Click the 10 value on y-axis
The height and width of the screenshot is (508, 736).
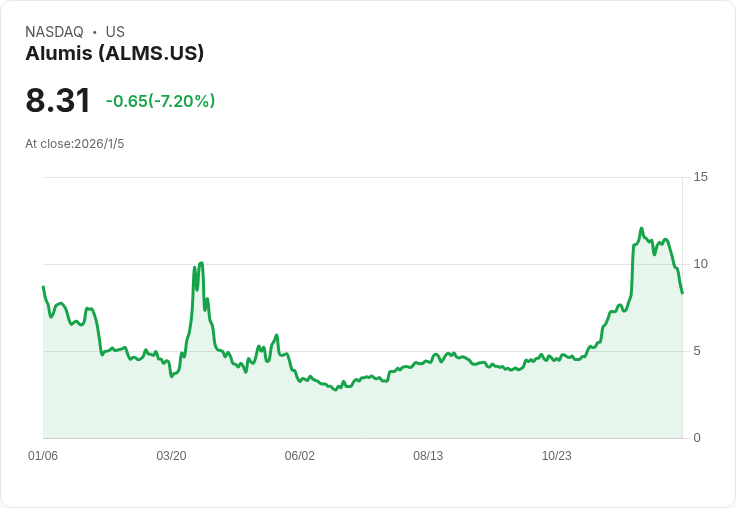(700, 264)
